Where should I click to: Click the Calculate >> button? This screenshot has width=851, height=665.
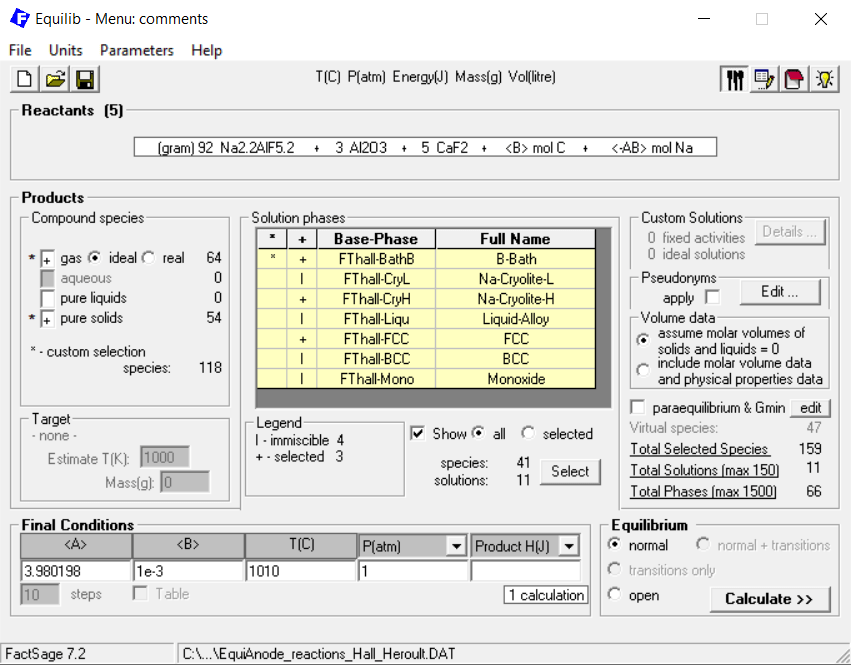pos(769,598)
